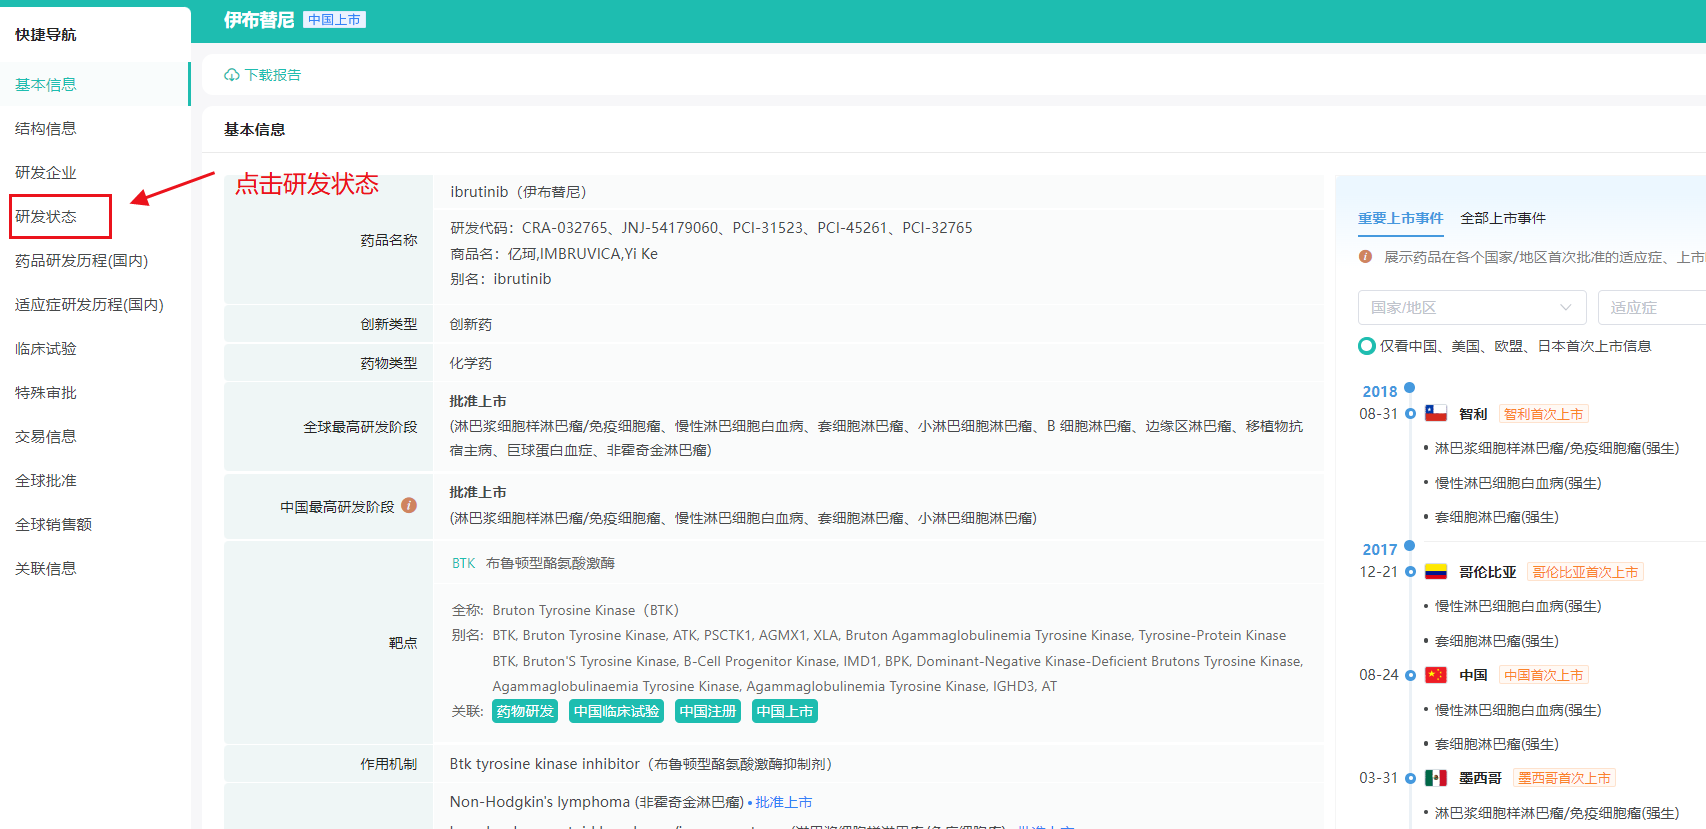Click the Btk tyrosine kinase inhibitor mechanism text
This screenshot has height=829, width=1706.
640,764
